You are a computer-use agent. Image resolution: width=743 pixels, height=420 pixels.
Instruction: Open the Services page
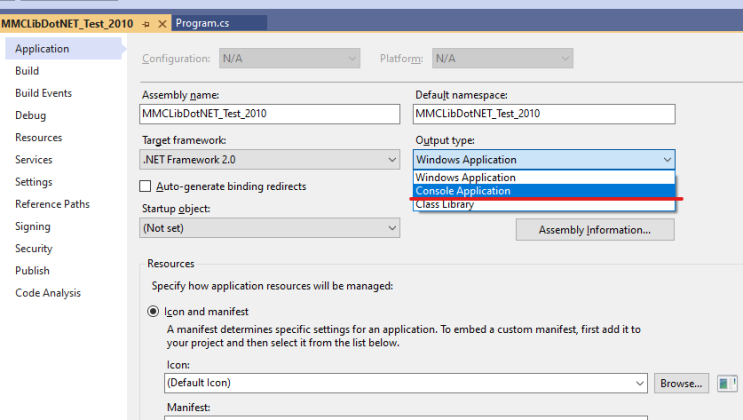click(x=34, y=160)
